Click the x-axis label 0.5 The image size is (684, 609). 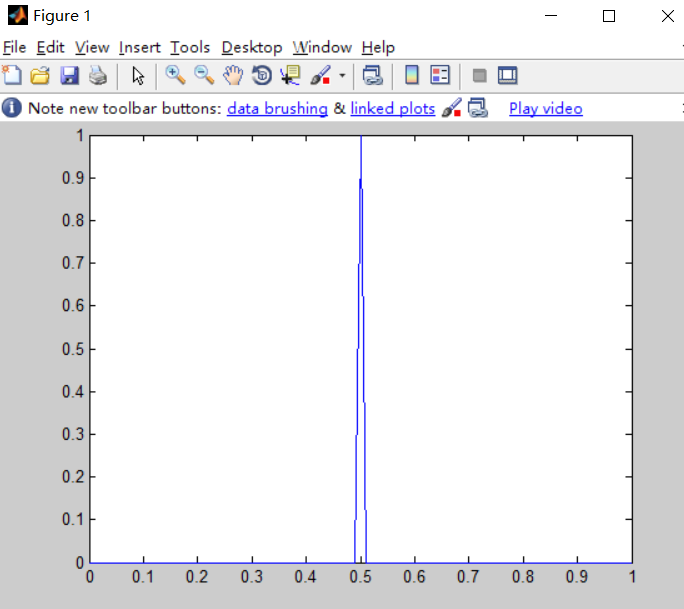click(x=360, y=577)
